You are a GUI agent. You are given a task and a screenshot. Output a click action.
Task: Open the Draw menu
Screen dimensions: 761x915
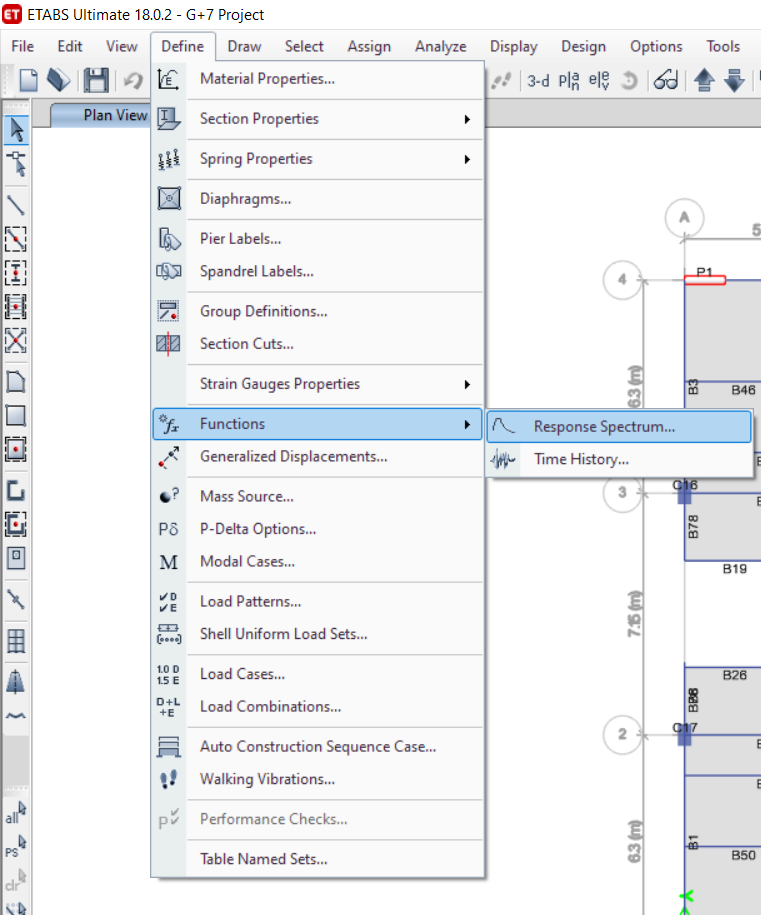(244, 46)
